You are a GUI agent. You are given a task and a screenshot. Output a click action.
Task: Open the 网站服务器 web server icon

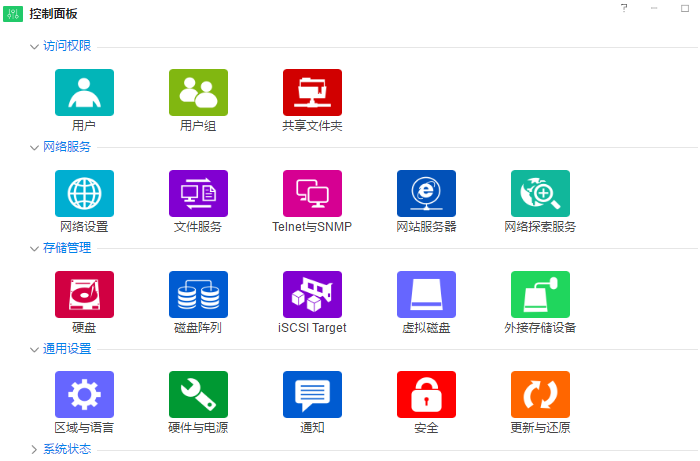[x=426, y=194]
